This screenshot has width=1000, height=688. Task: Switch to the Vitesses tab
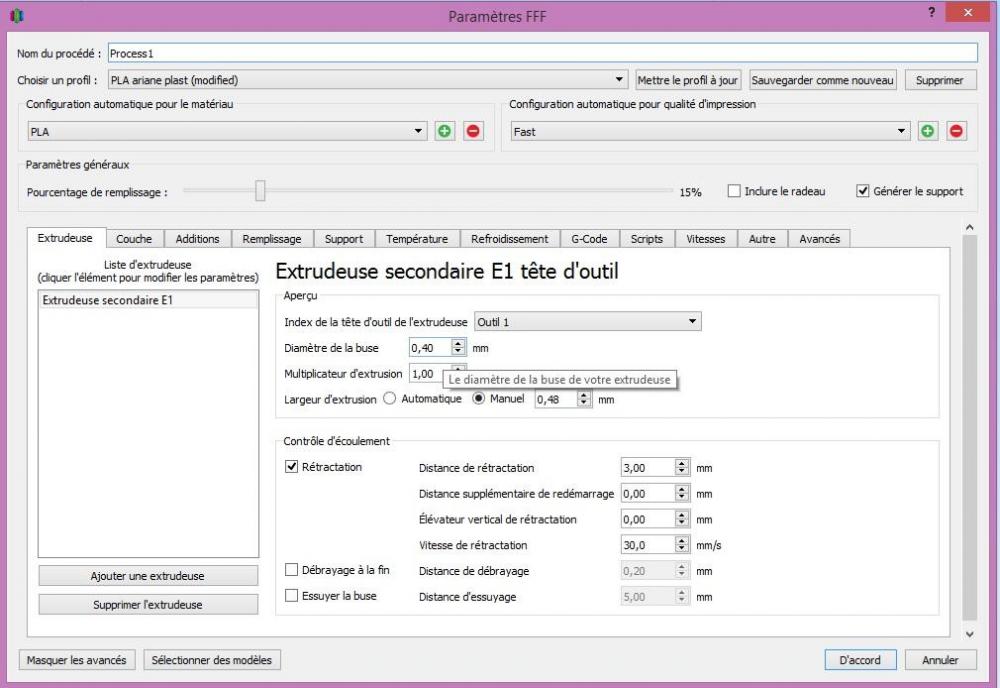tap(705, 238)
